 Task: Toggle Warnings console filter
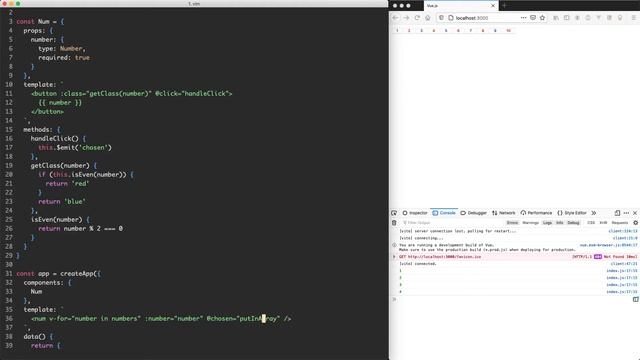pyautogui.click(x=530, y=223)
